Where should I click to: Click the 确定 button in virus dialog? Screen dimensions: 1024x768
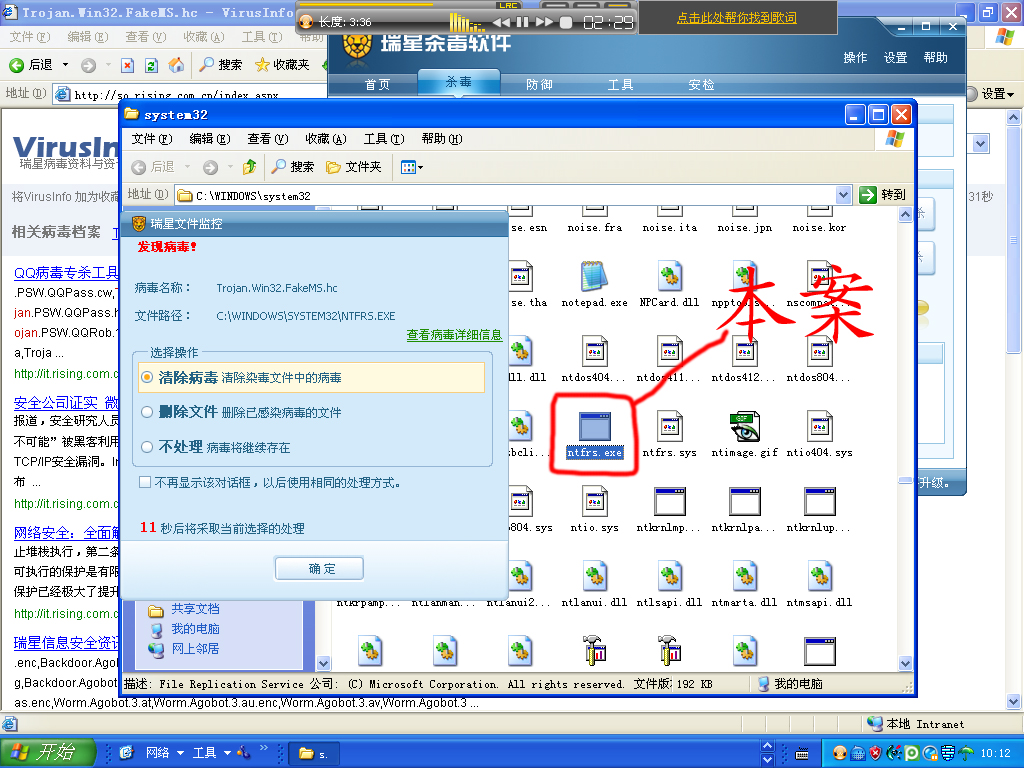coord(319,568)
